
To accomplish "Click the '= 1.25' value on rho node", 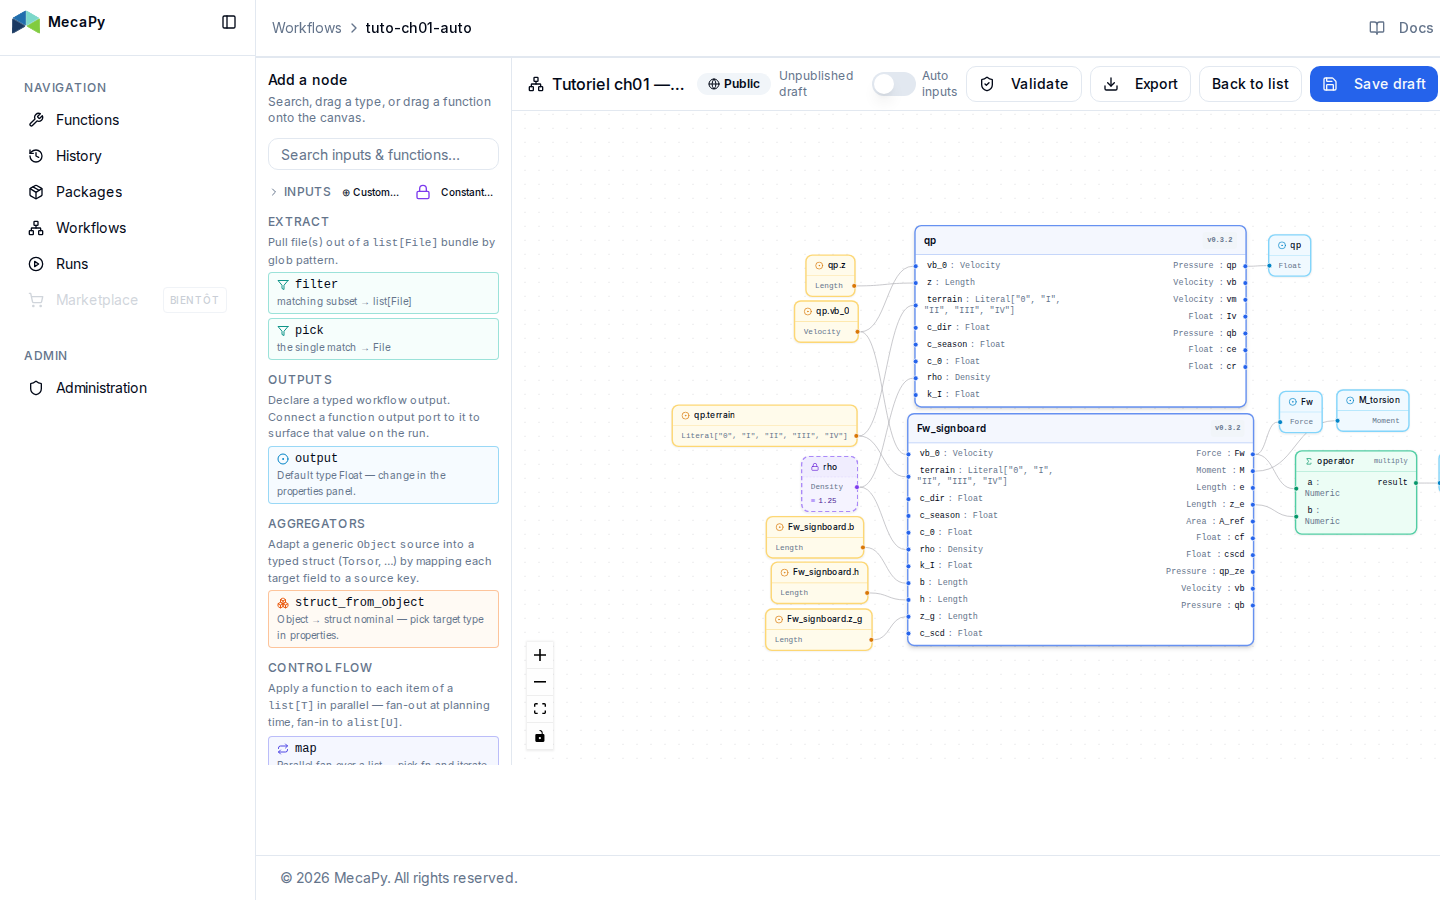I will pos(824,501).
